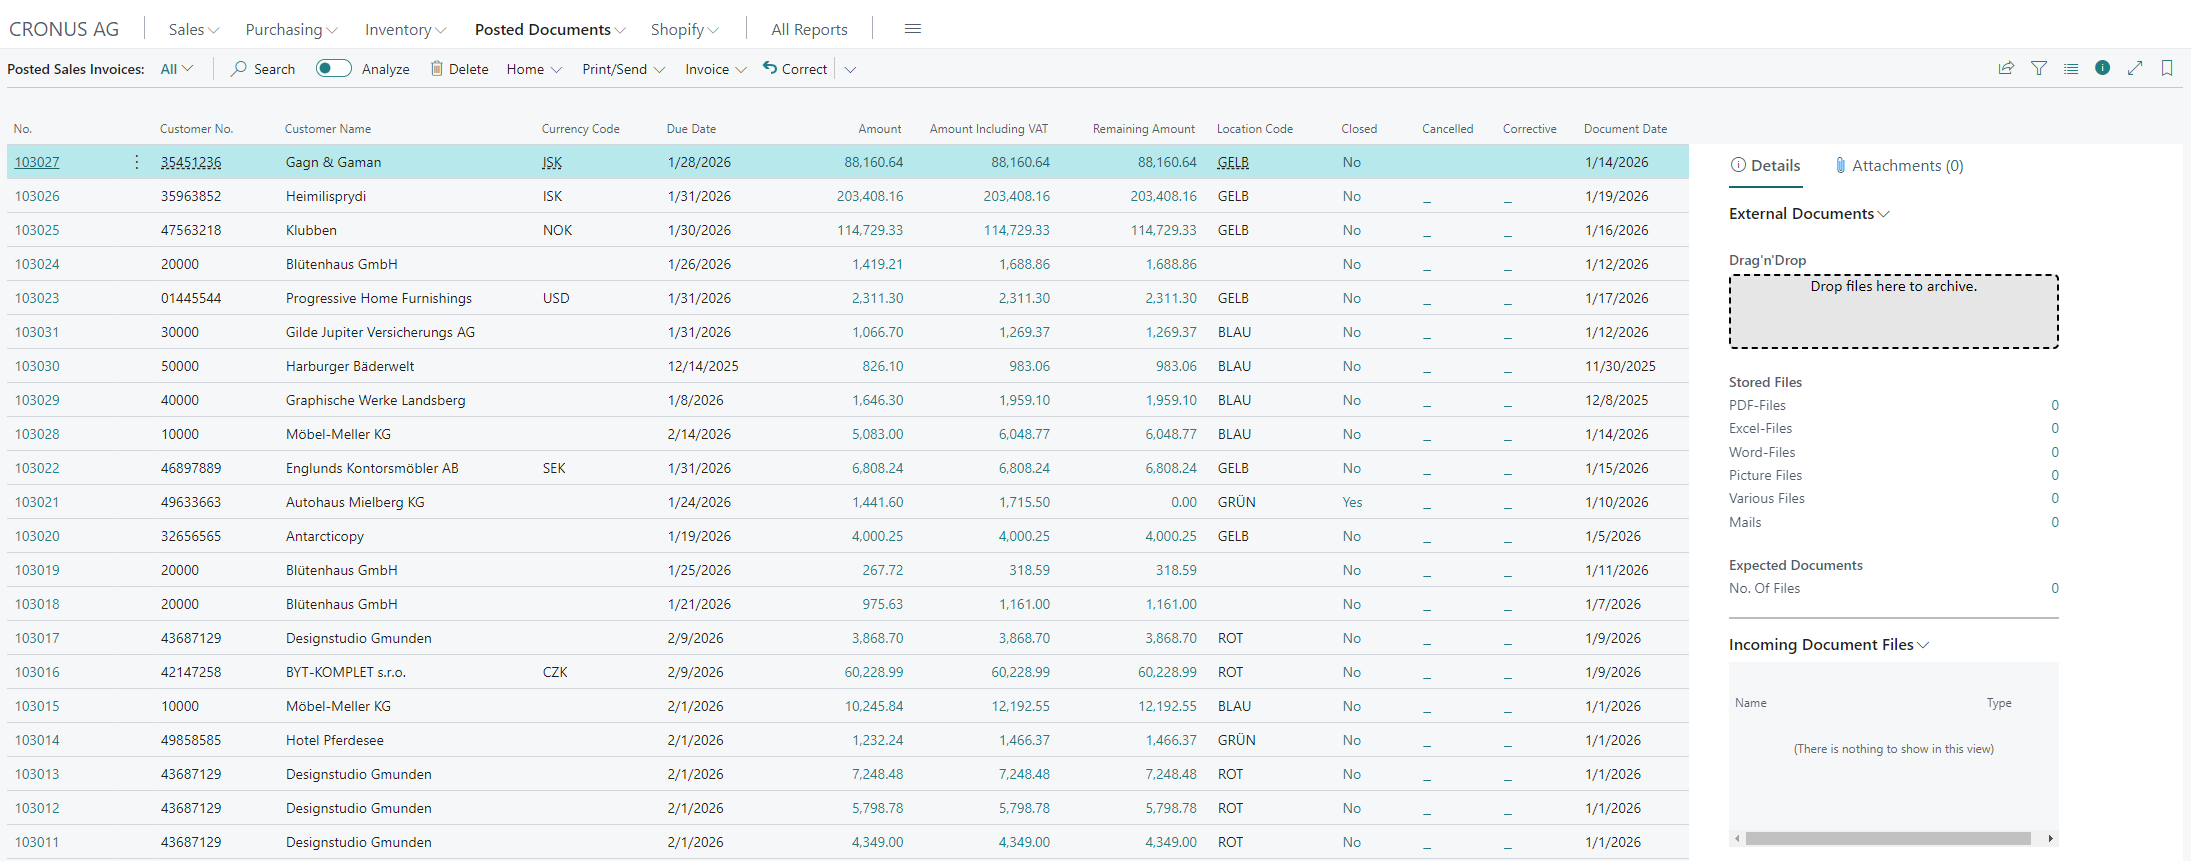Open the filter pane icon

click(x=2038, y=68)
